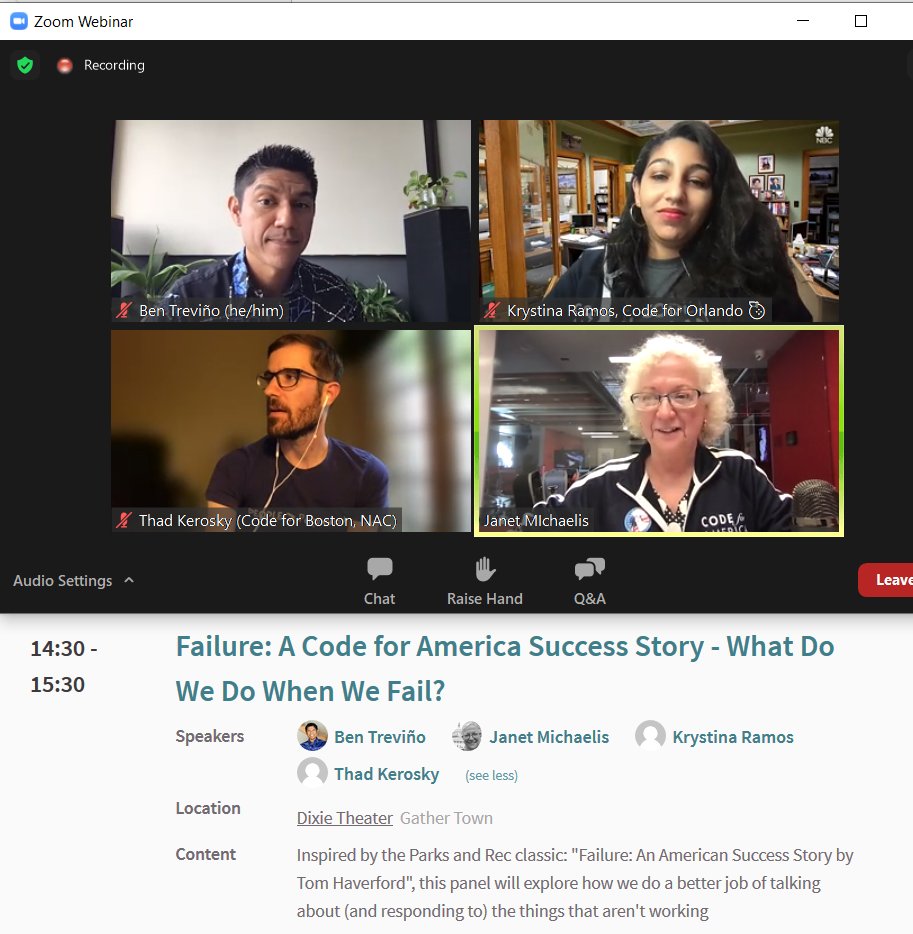Click the '14:30 - 15:30' session time
This screenshot has width=913, height=934.
pos(64,667)
